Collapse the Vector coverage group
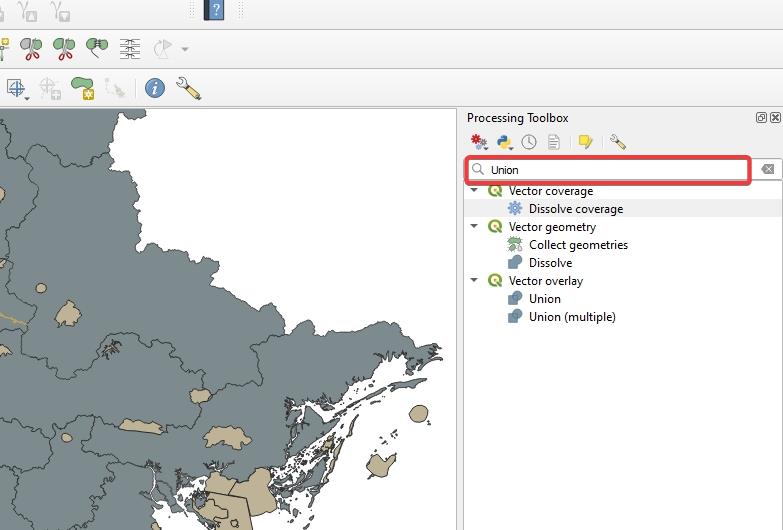This screenshot has height=530, width=783. coord(475,191)
